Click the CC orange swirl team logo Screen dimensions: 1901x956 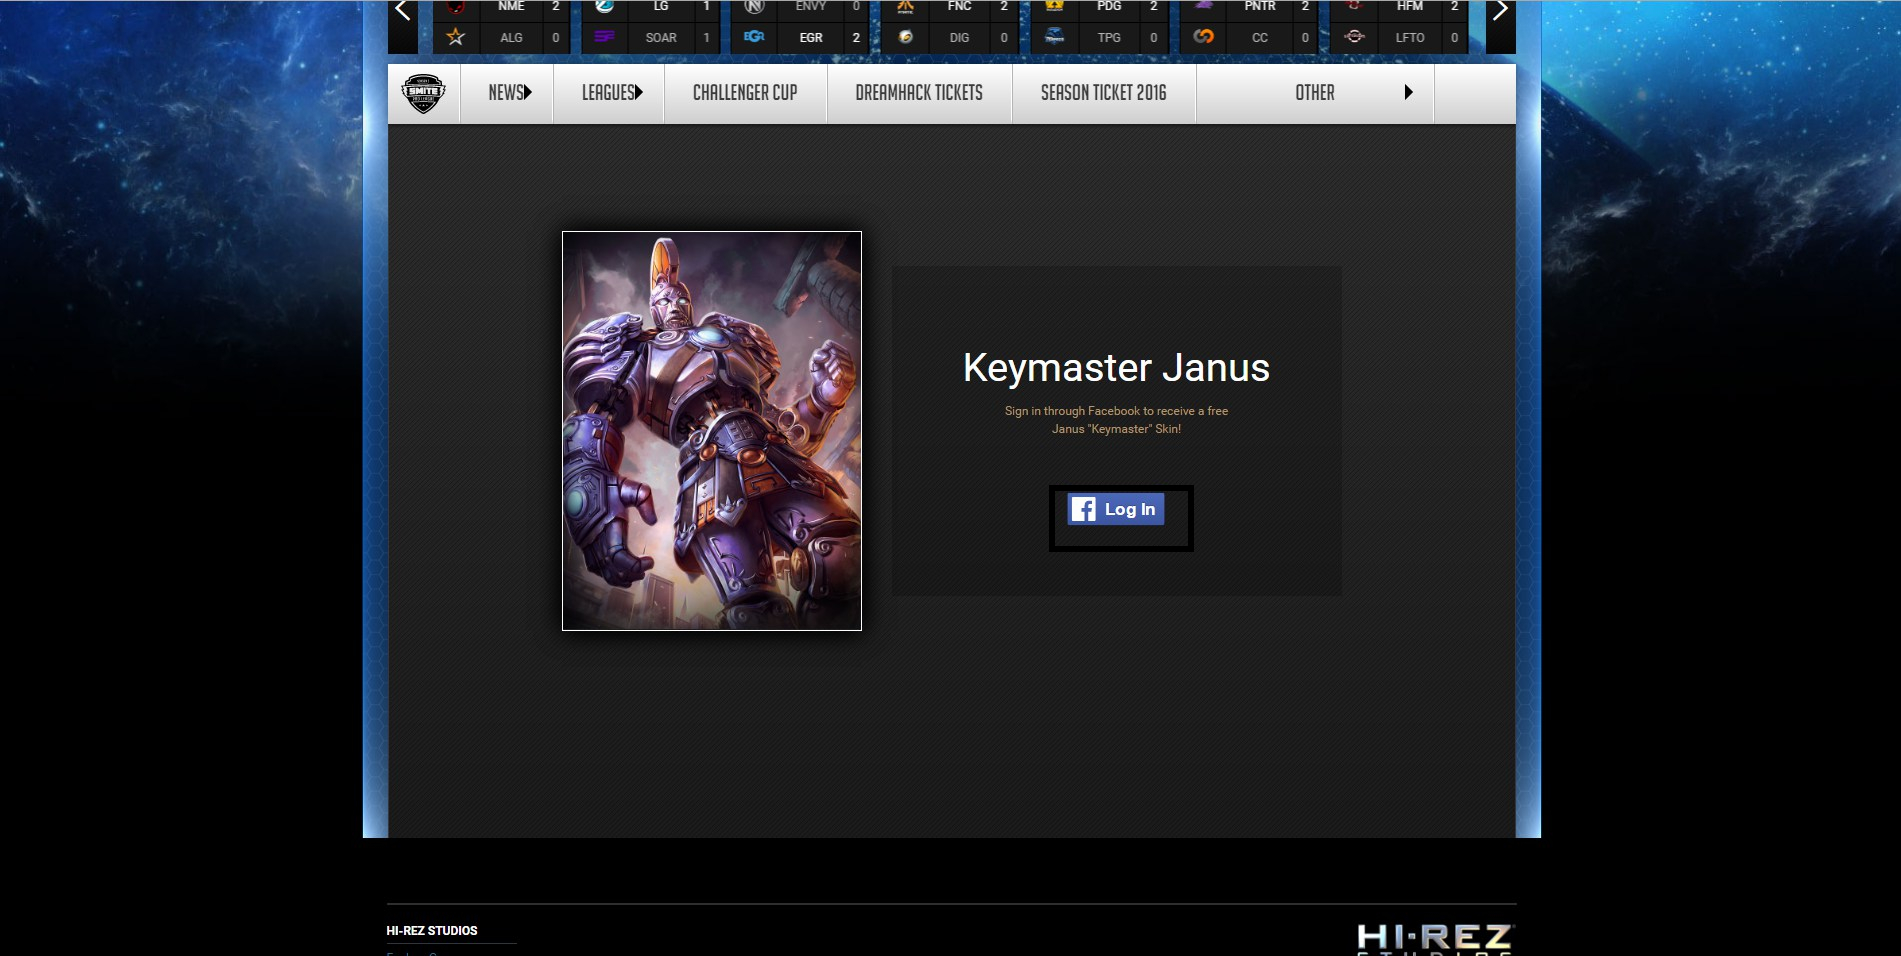tap(1204, 37)
